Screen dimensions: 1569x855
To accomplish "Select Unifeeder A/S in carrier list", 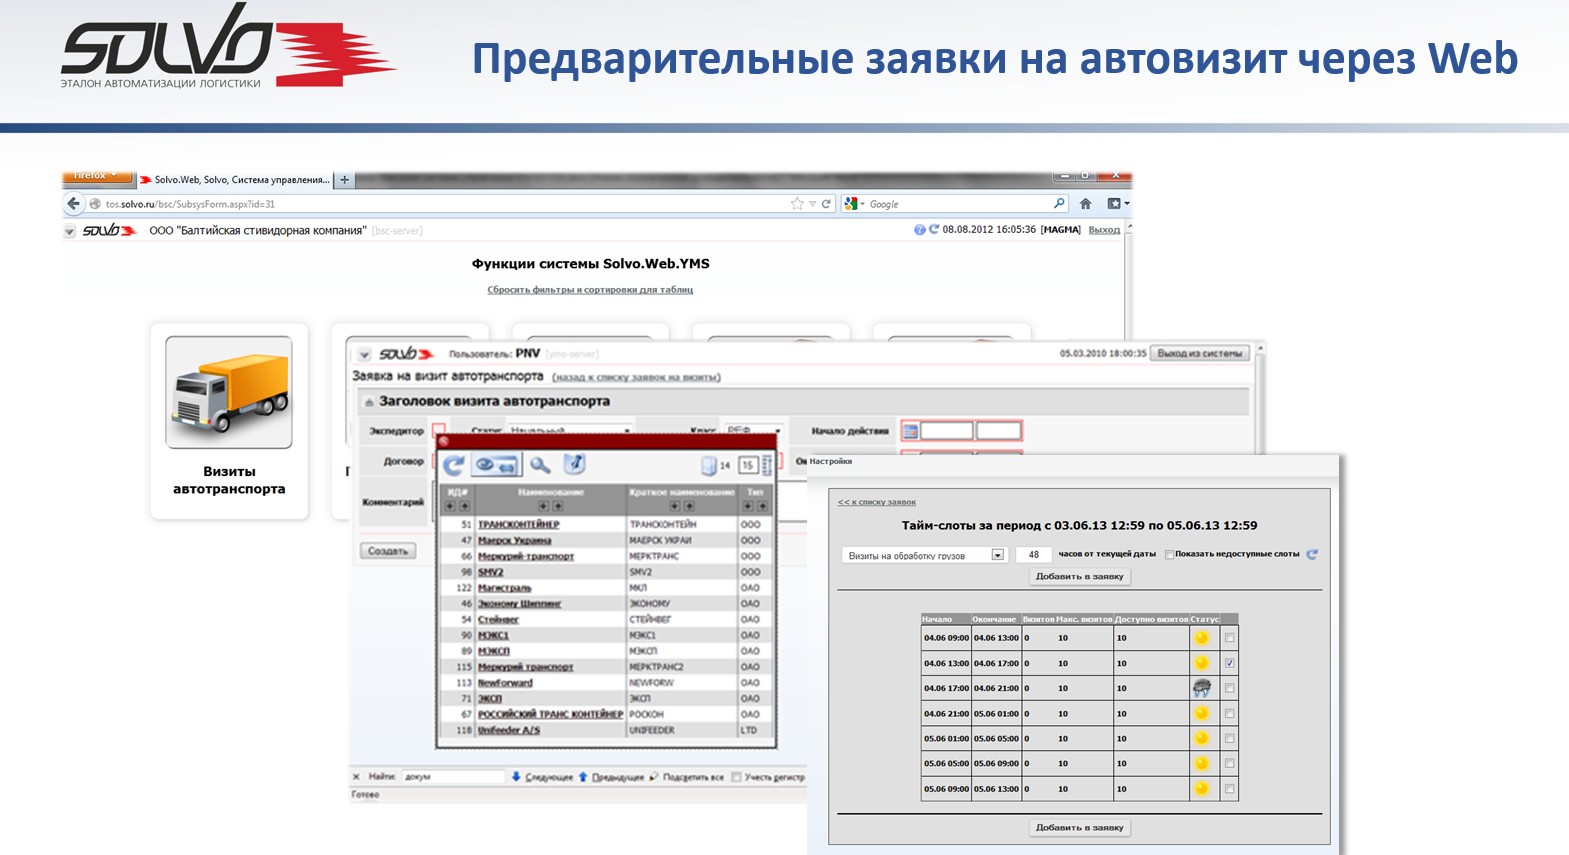I will (508, 730).
